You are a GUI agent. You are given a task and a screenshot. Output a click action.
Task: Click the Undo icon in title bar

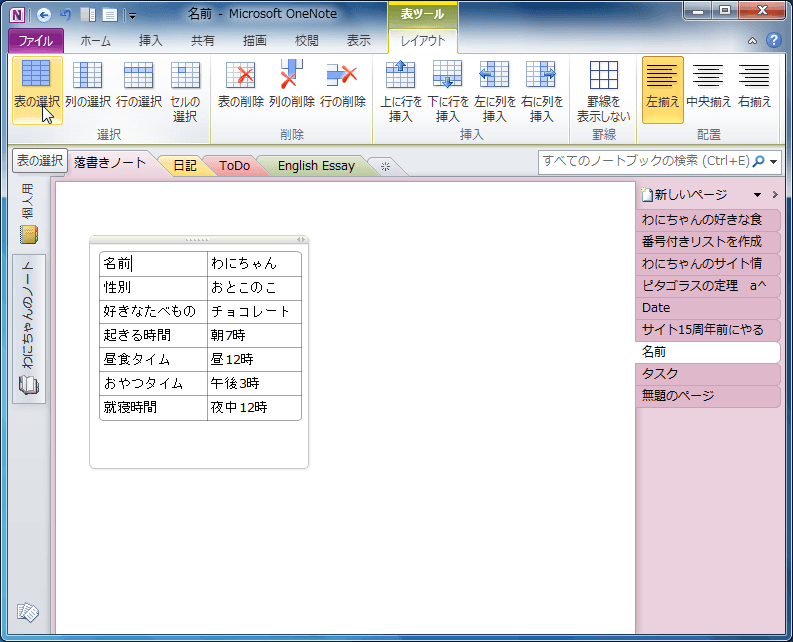[66, 15]
